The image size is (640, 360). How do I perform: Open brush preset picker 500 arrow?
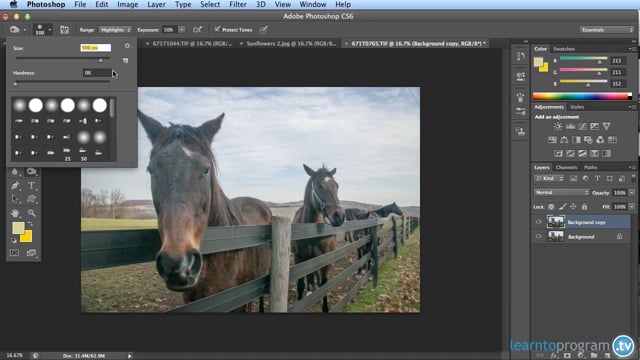[50, 30]
